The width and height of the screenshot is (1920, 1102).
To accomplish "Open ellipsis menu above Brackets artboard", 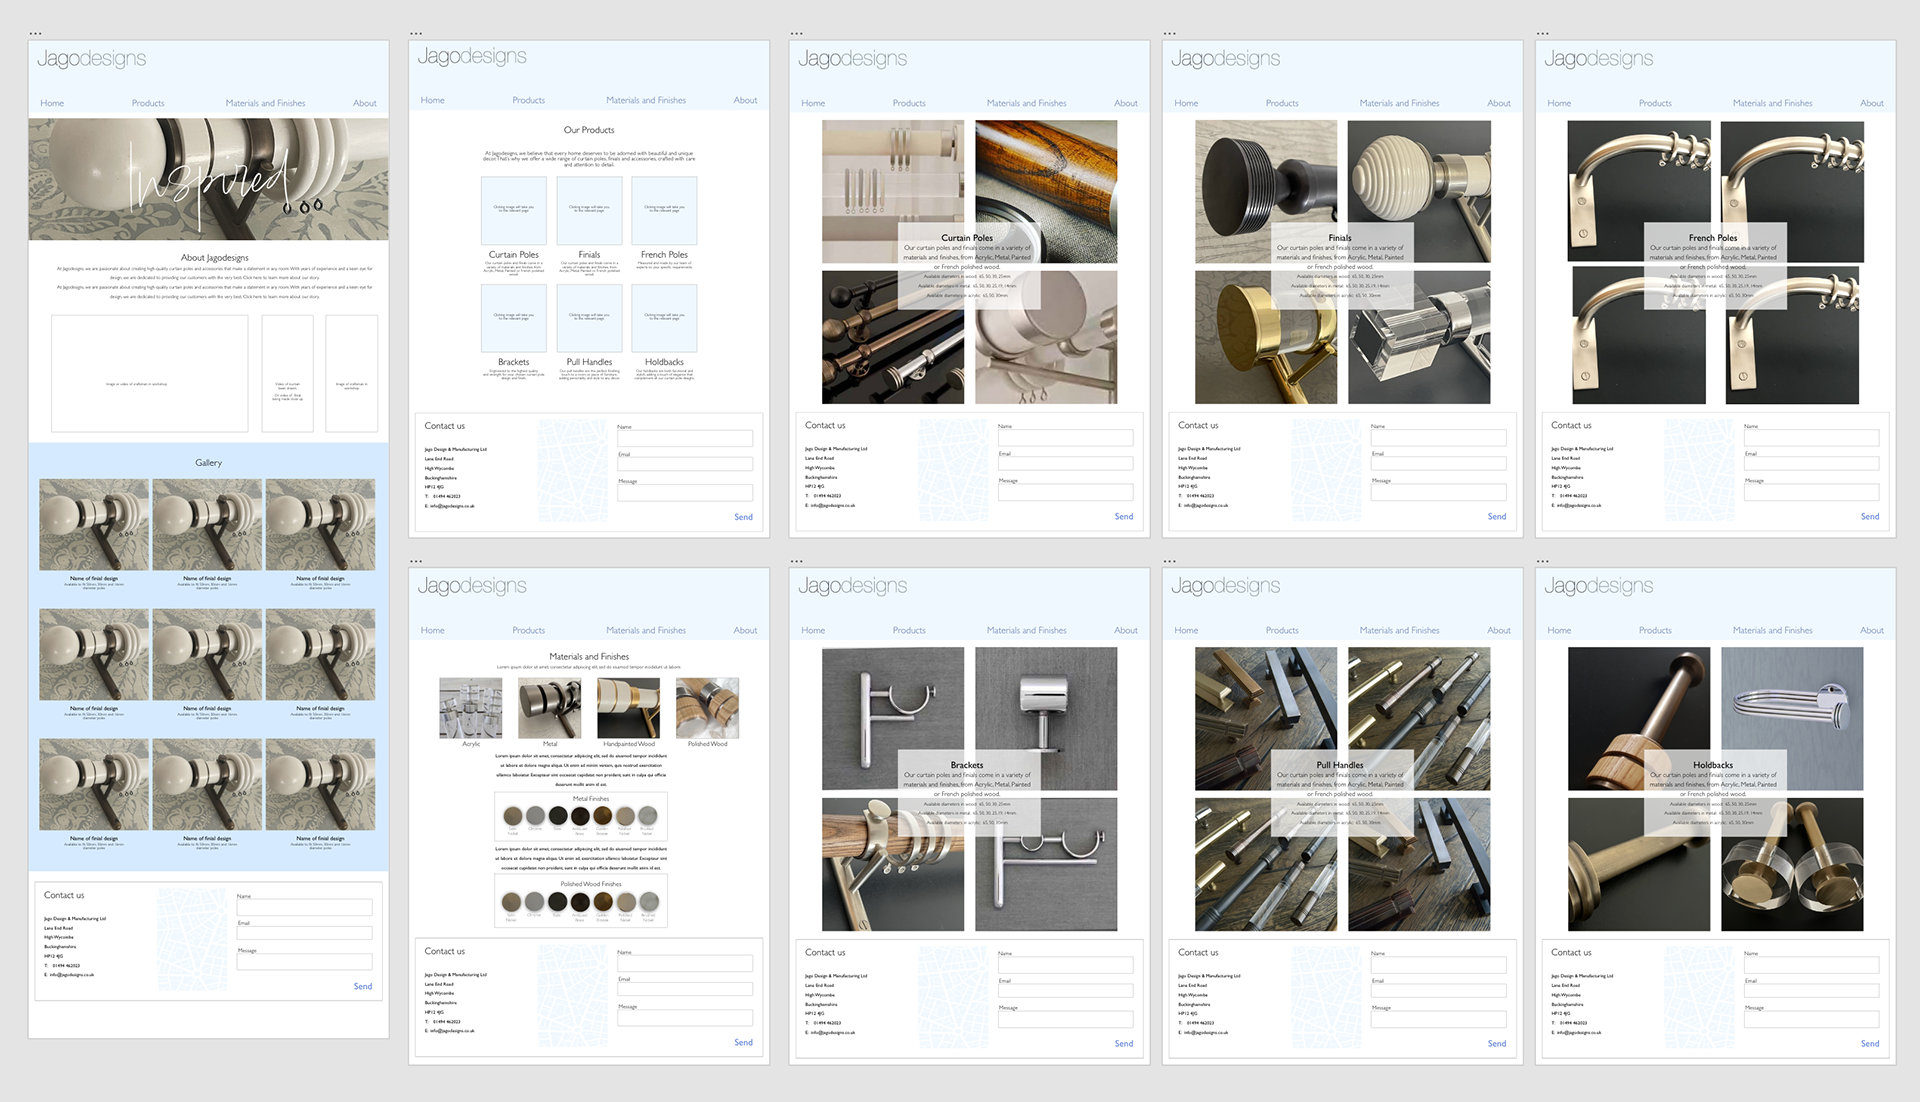I will click(797, 561).
